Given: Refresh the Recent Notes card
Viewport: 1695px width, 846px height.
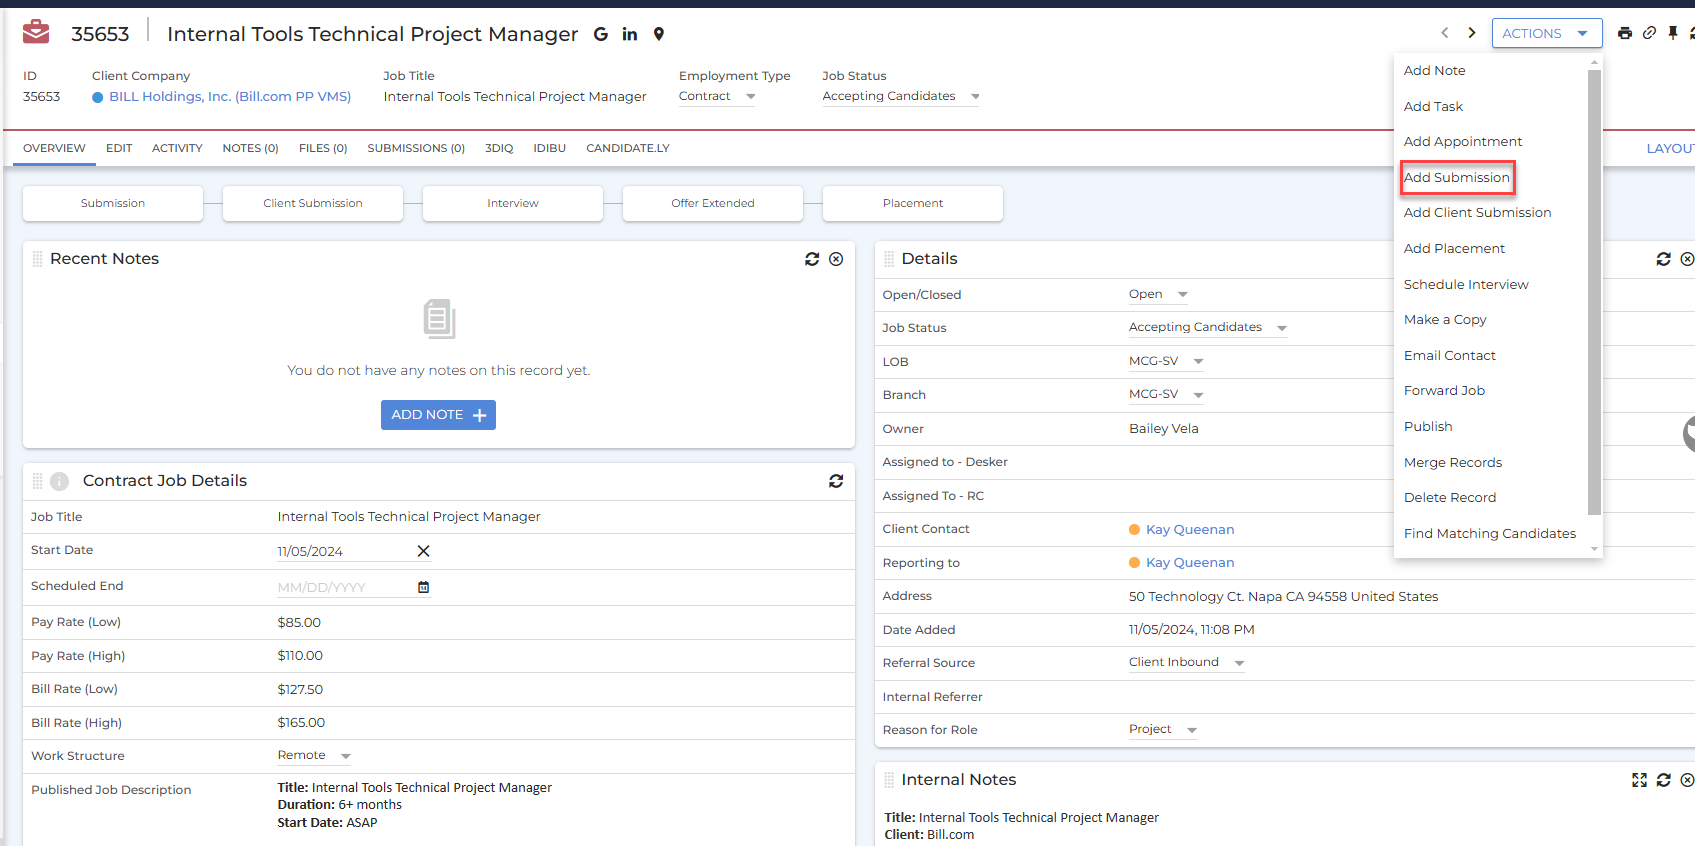Looking at the screenshot, I should click(812, 259).
